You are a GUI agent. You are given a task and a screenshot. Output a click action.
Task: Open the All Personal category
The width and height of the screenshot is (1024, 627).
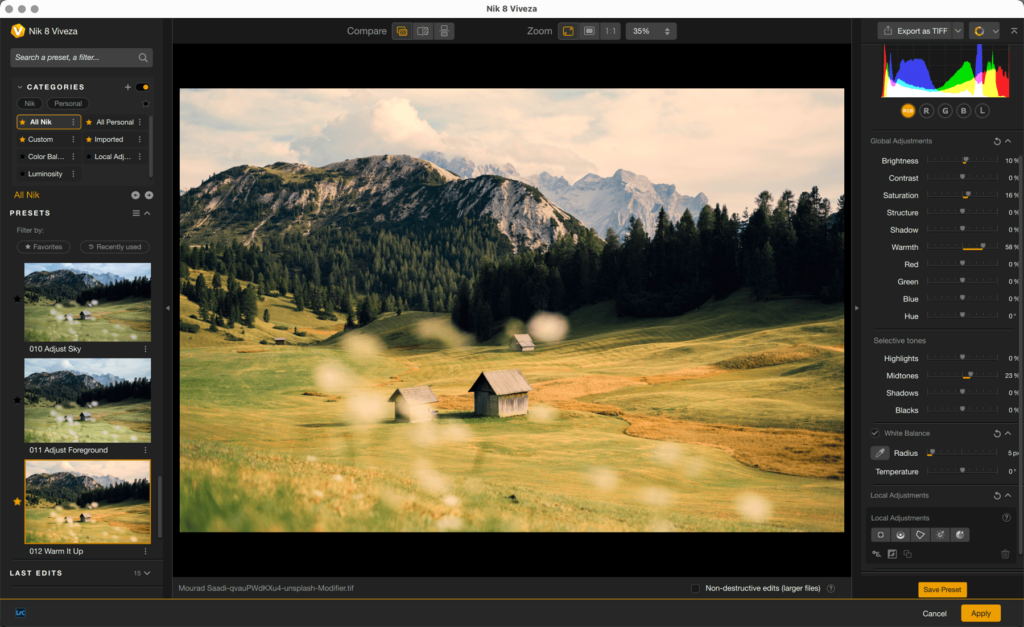pos(114,122)
